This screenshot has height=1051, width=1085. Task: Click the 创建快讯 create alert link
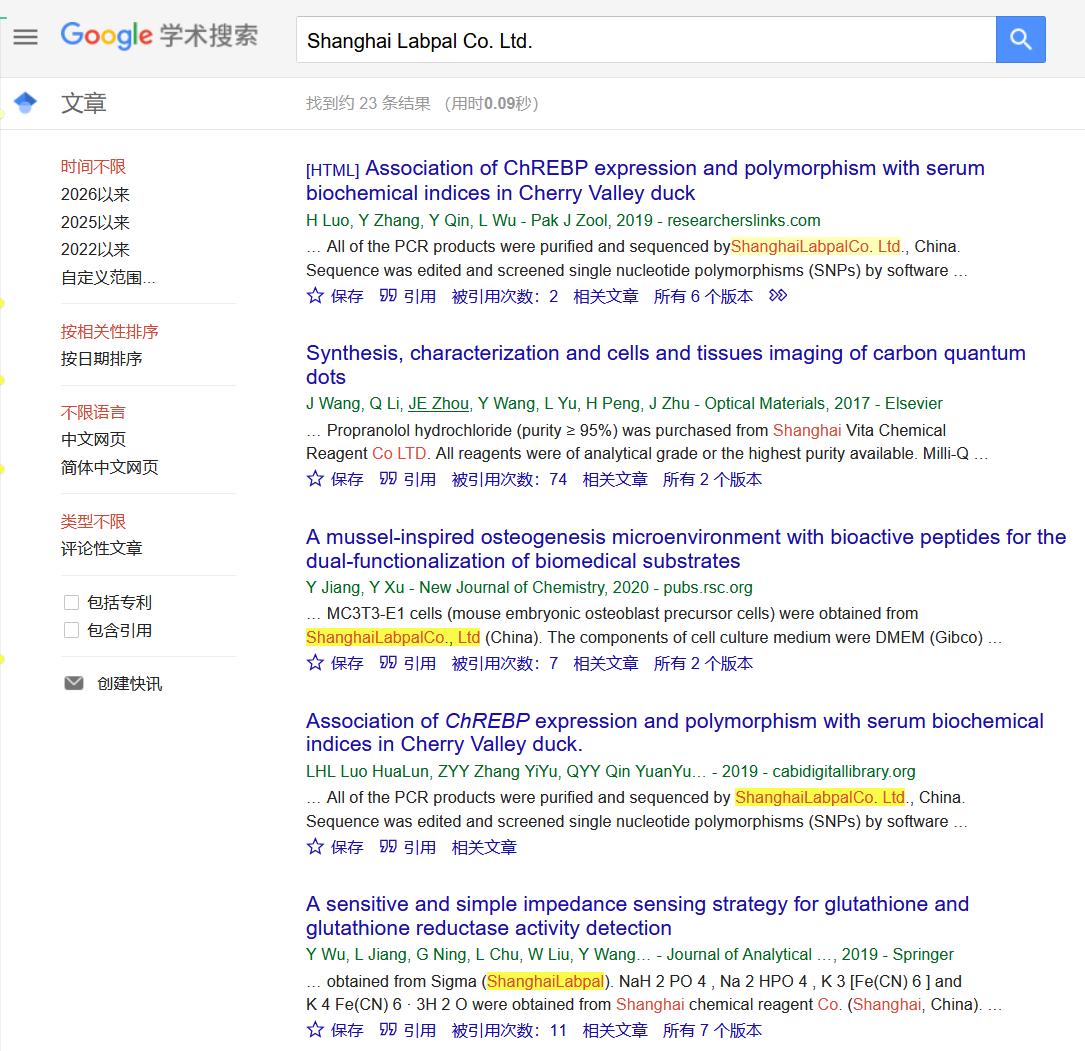coord(129,684)
